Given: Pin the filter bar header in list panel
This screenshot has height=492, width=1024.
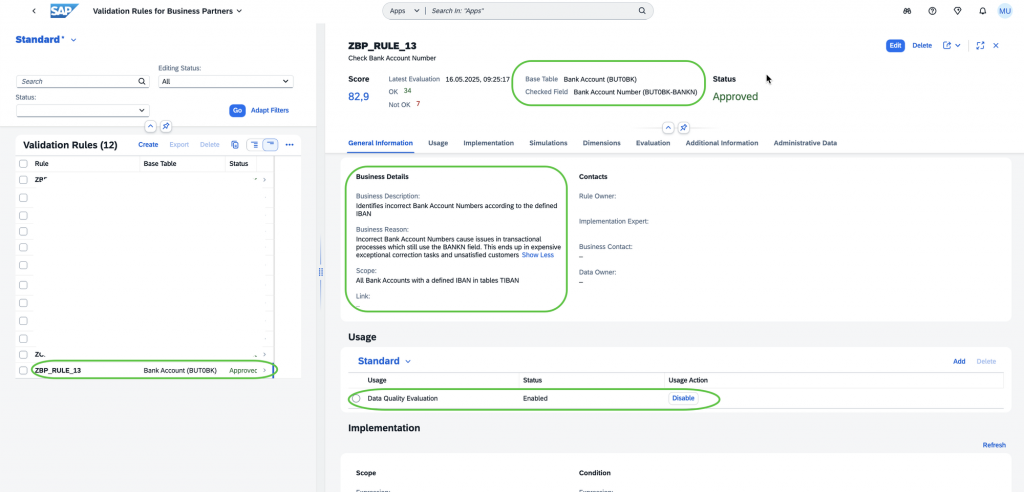Looking at the screenshot, I should click(166, 126).
